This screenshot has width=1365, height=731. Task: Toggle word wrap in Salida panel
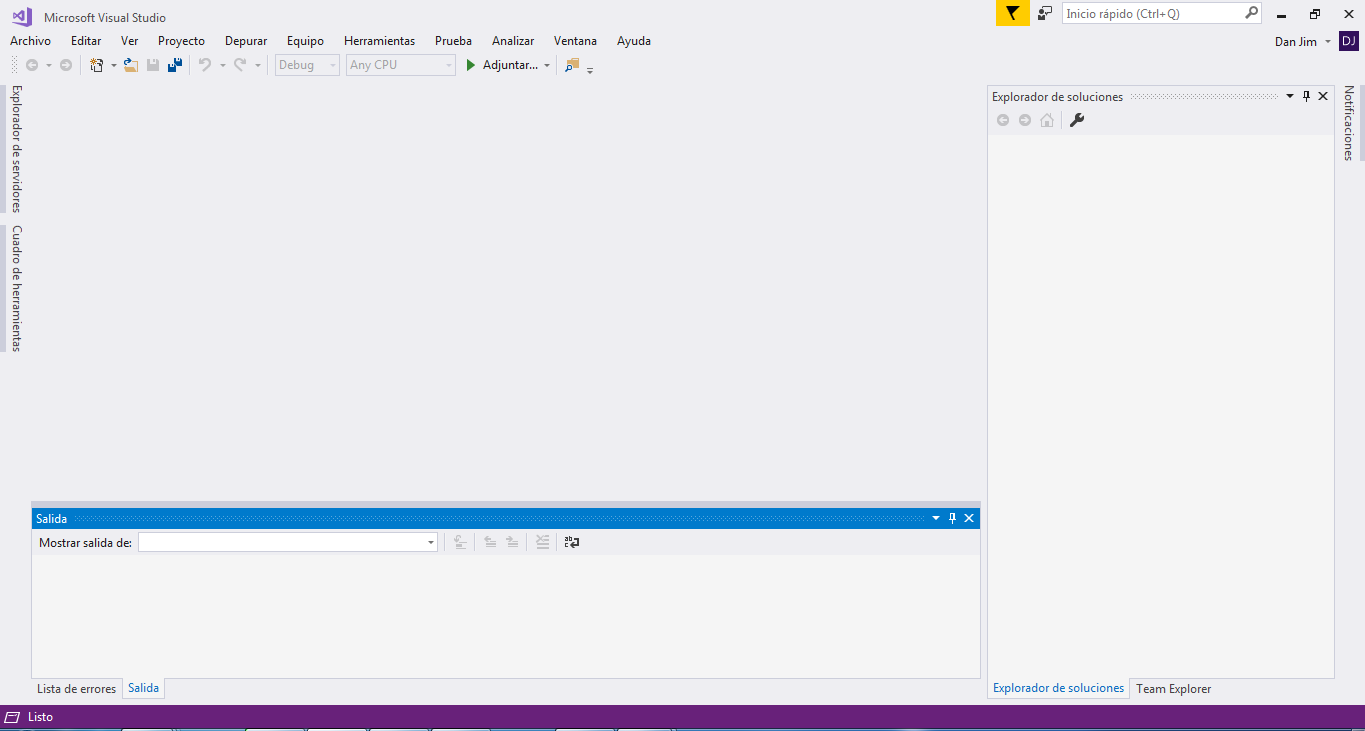point(572,542)
